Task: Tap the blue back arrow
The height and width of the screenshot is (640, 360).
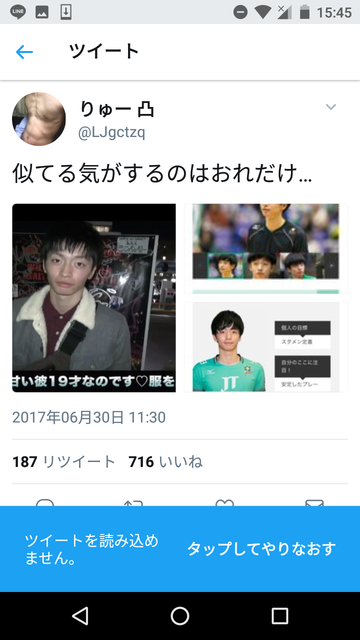Action: click(24, 52)
